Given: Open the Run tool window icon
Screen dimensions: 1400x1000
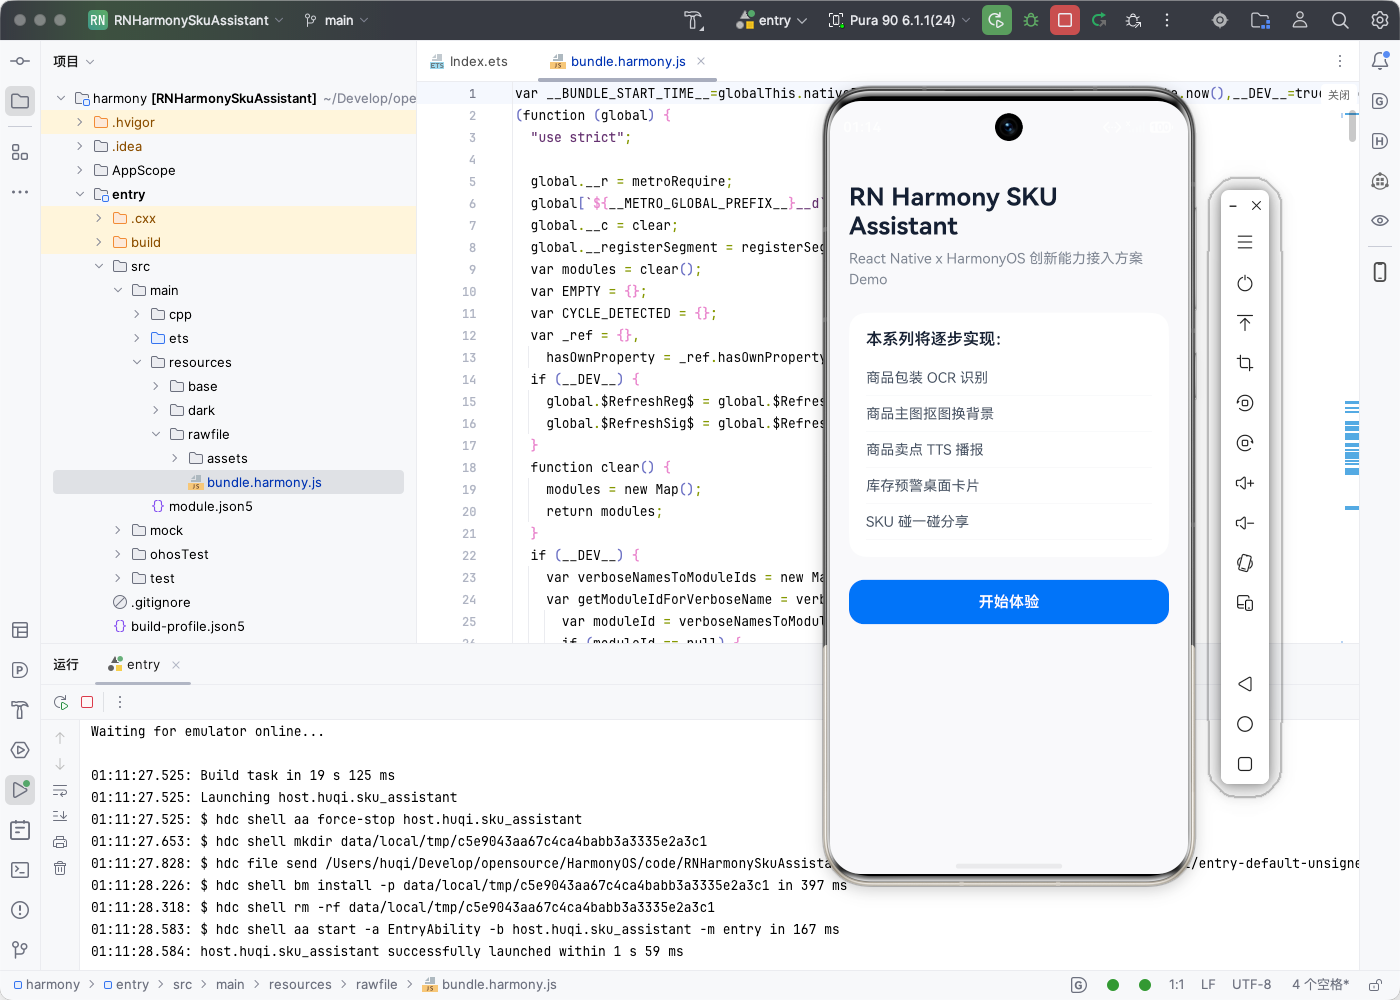Looking at the screenshot, I should coord(20,790).
